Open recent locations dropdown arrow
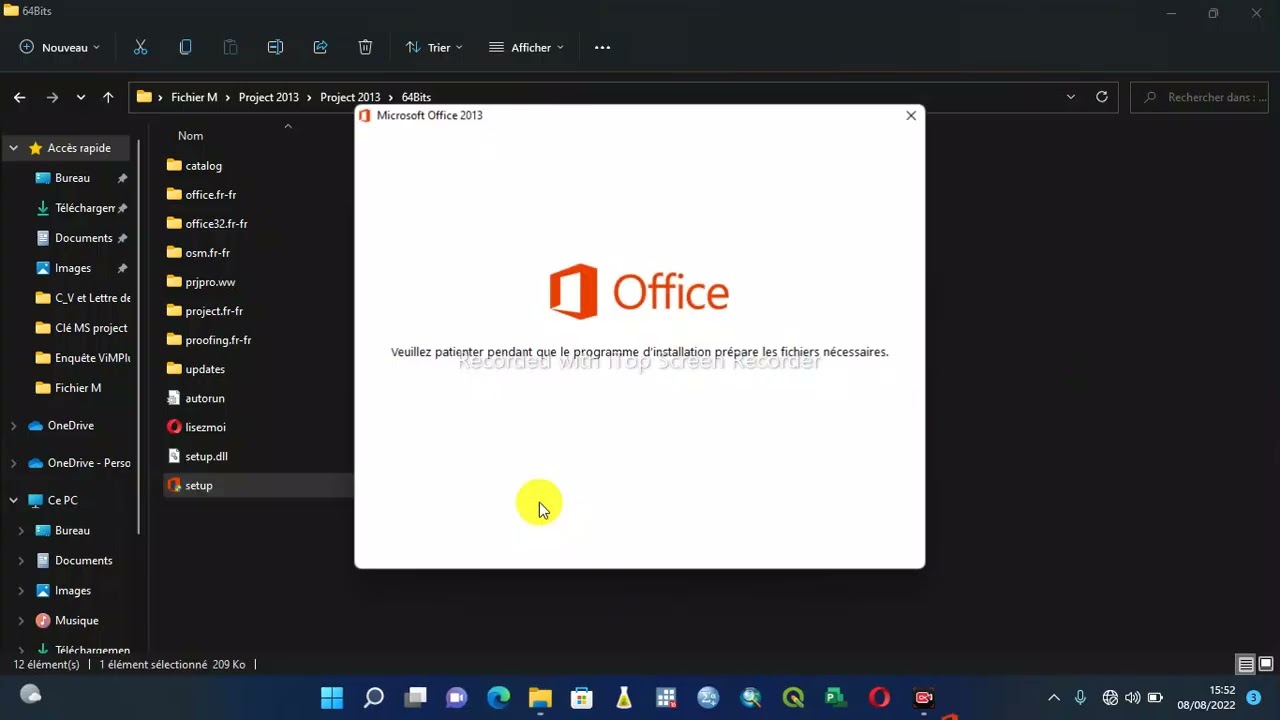This screenshot has height=720, width=1280. [x=80, y=97]
